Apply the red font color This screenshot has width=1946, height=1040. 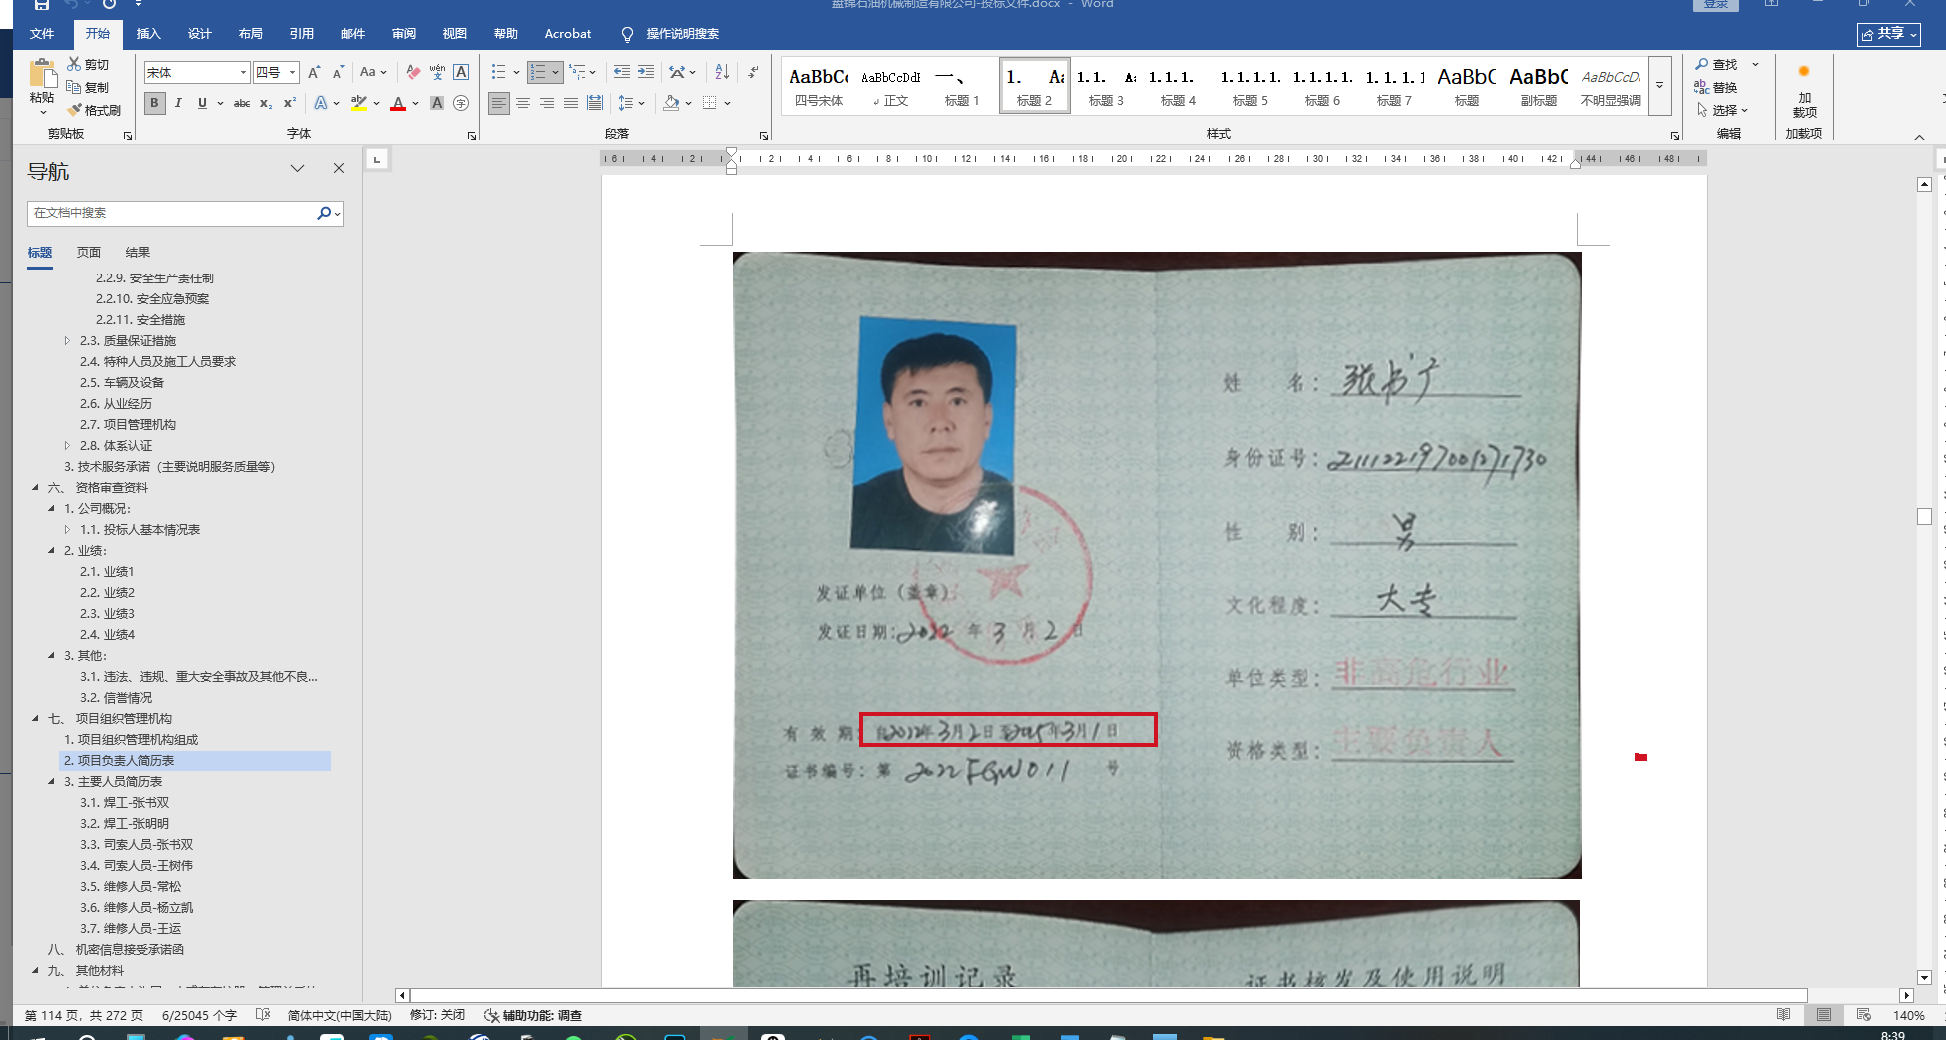(x=398, y=103)
